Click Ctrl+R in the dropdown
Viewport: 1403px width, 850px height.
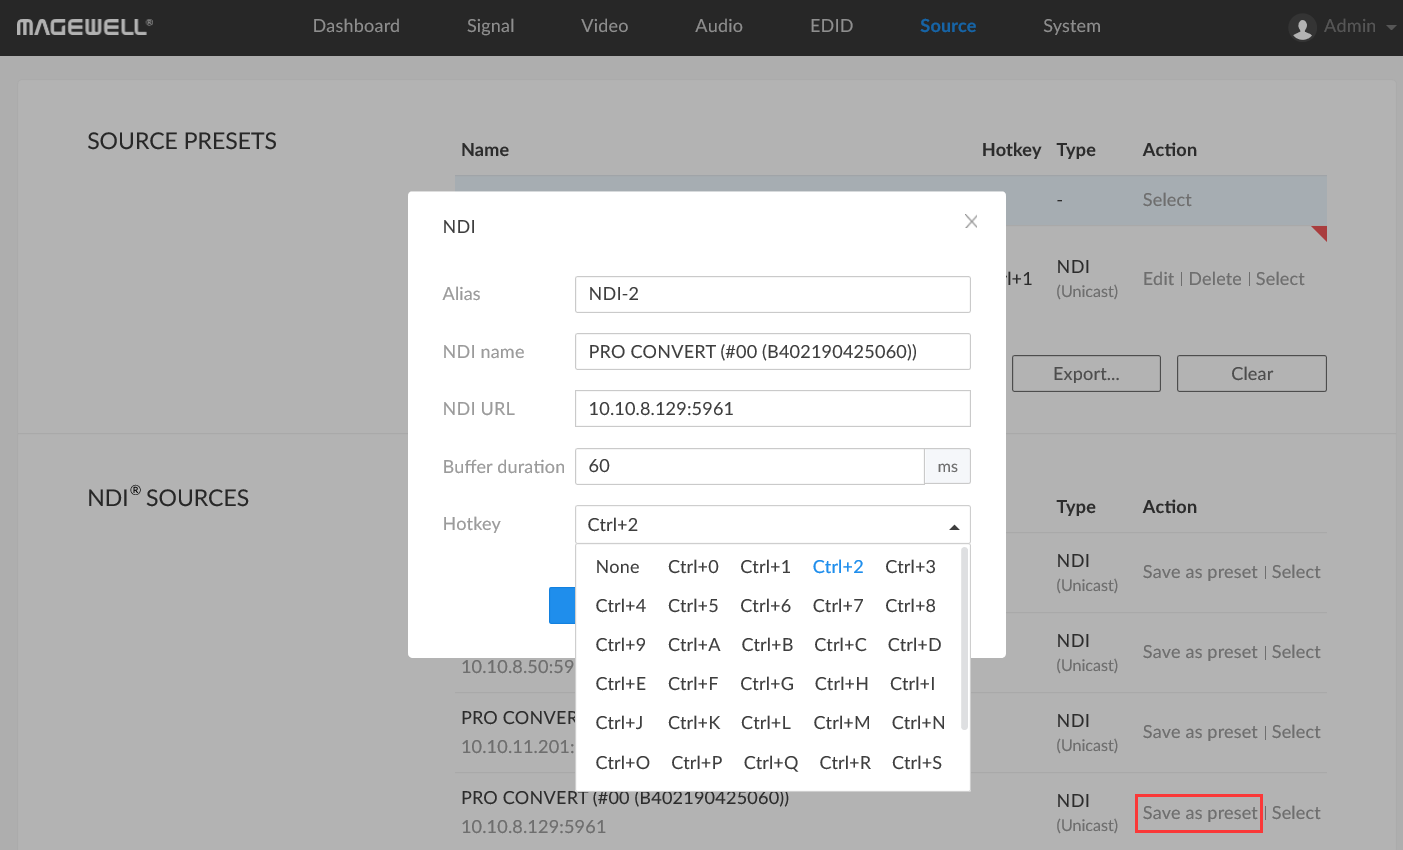click(845, 763)
